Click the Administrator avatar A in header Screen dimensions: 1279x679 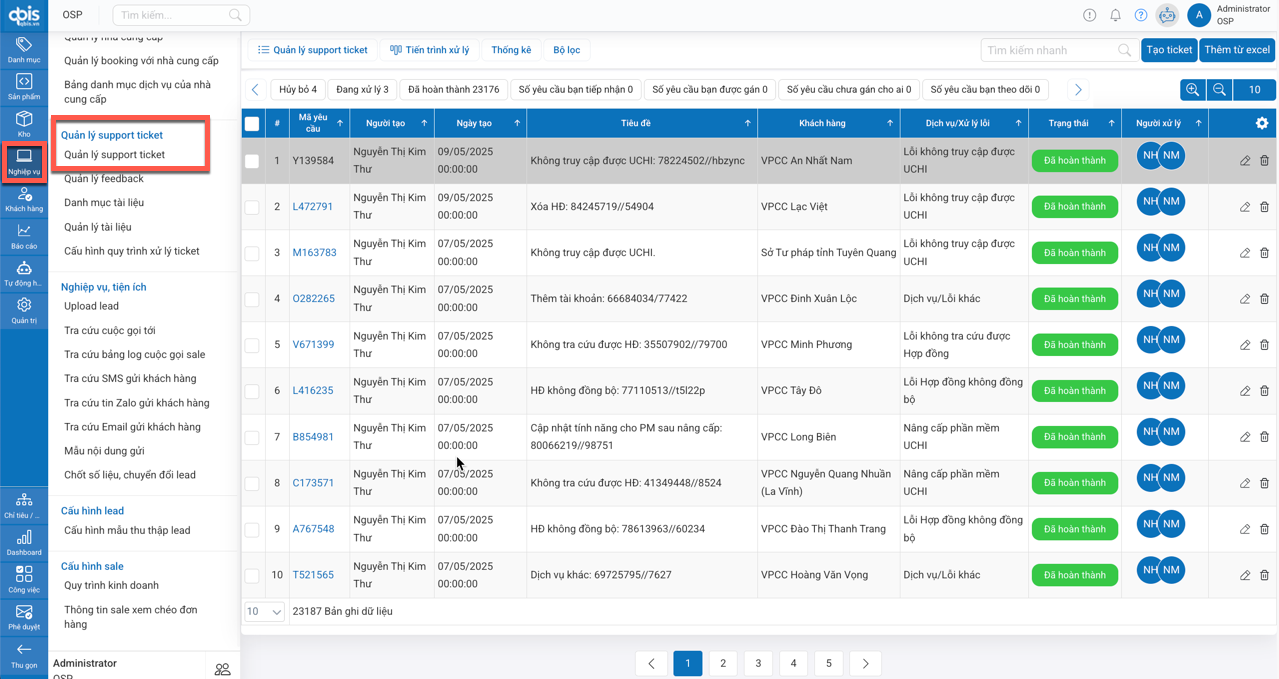(1199, 15)
